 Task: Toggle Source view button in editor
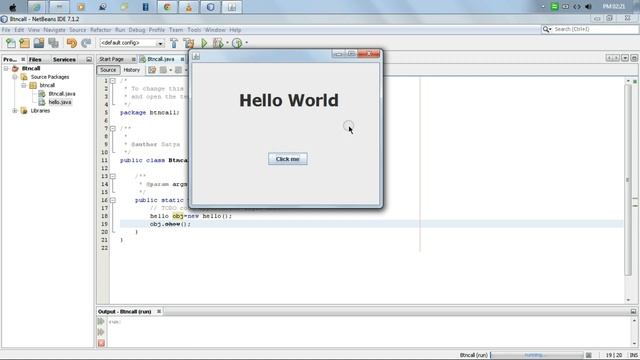(x=108, y=70)
